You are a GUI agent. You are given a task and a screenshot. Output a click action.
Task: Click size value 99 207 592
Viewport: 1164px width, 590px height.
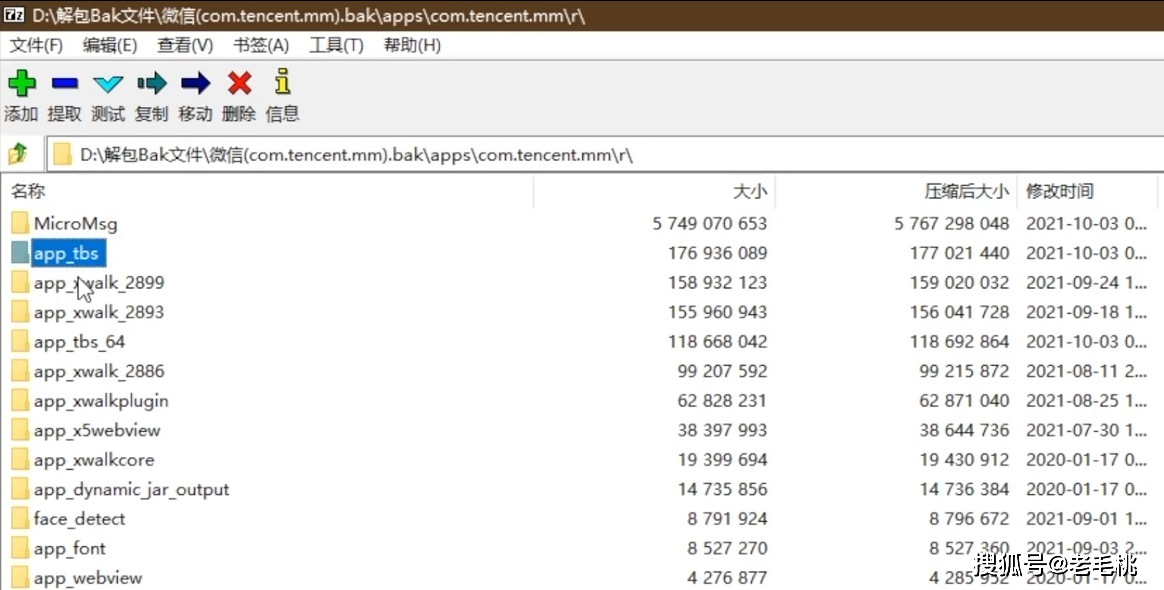(722, 371)
